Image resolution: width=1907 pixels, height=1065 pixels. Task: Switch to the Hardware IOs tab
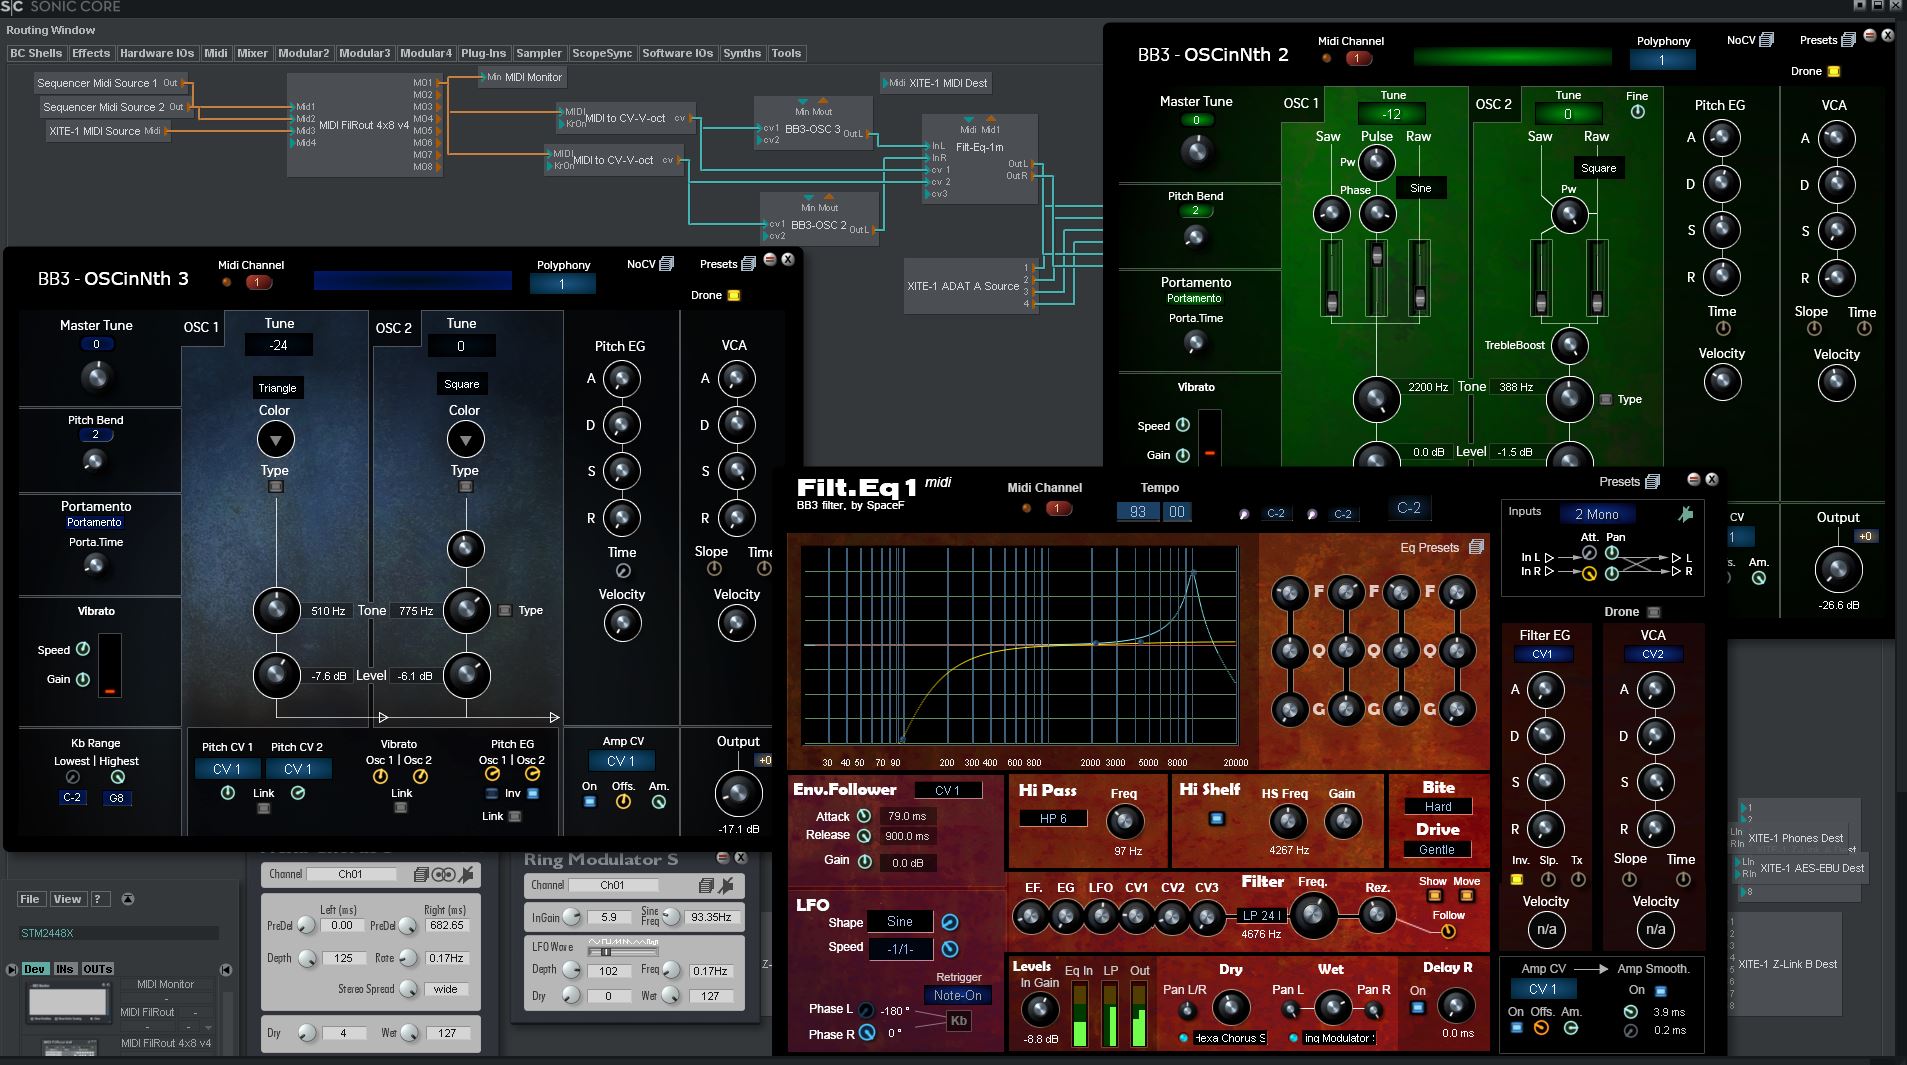tap(157, 53)
